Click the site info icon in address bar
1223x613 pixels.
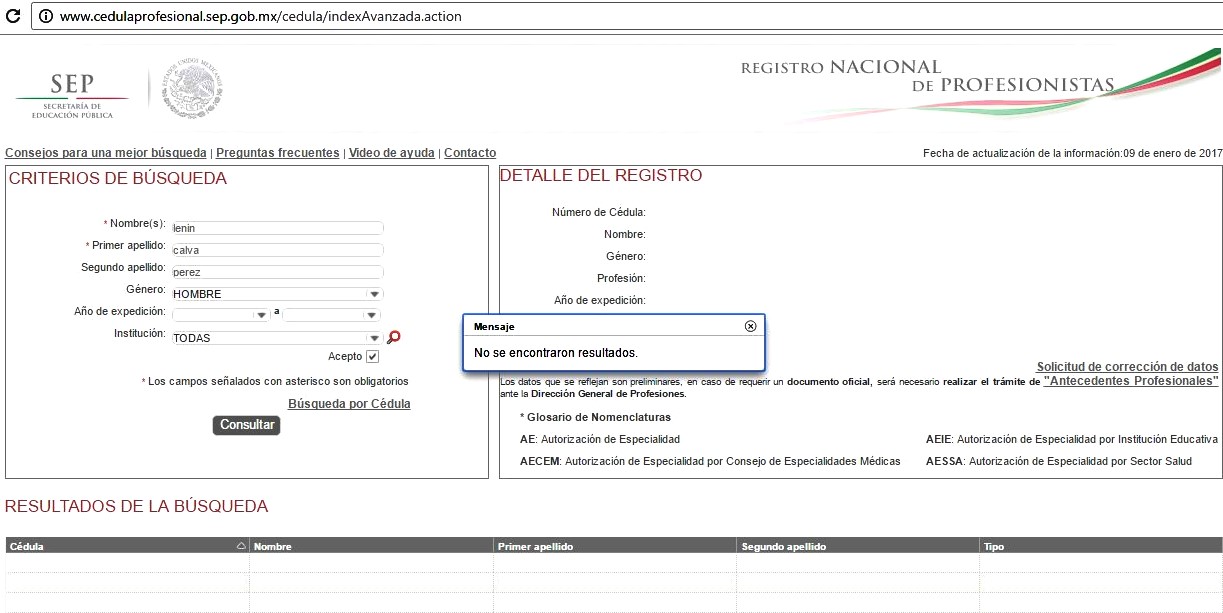[46, 17]
